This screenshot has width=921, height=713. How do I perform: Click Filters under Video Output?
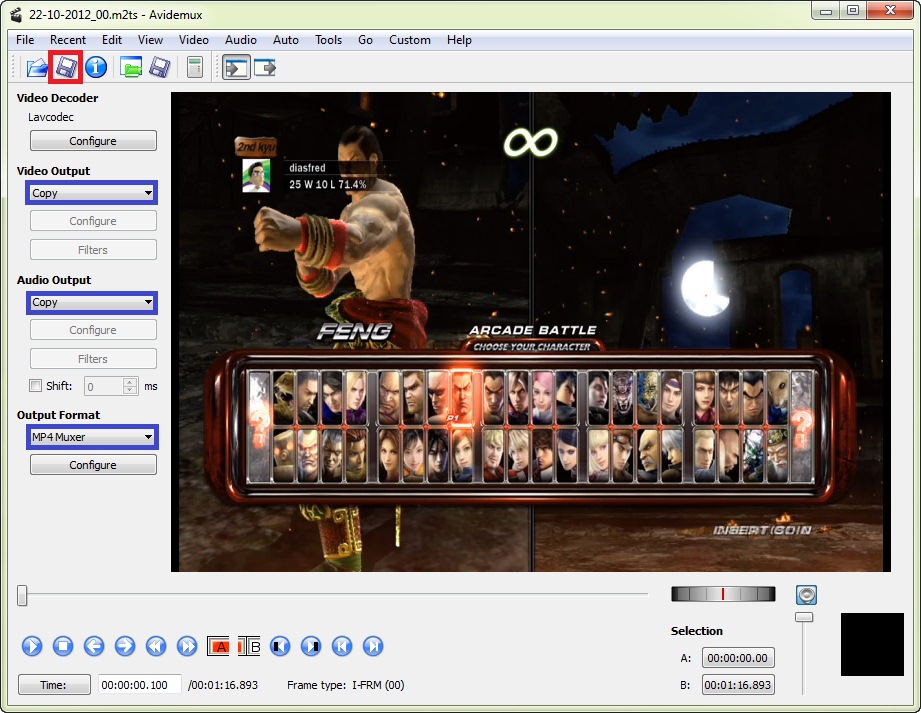point(93,250)
